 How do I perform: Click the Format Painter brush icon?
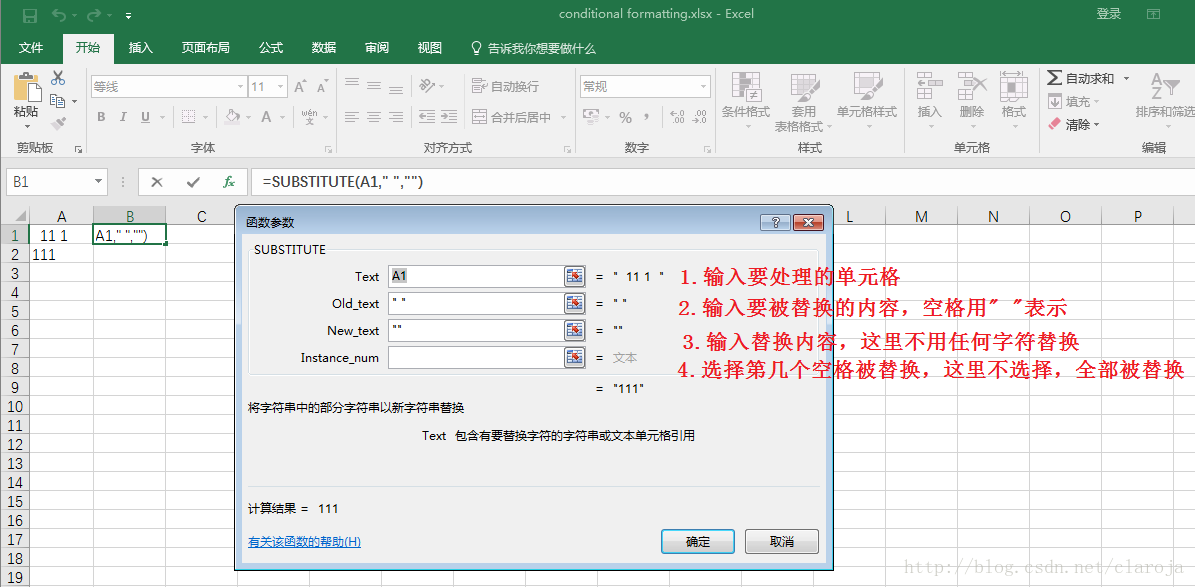(58, 123)
